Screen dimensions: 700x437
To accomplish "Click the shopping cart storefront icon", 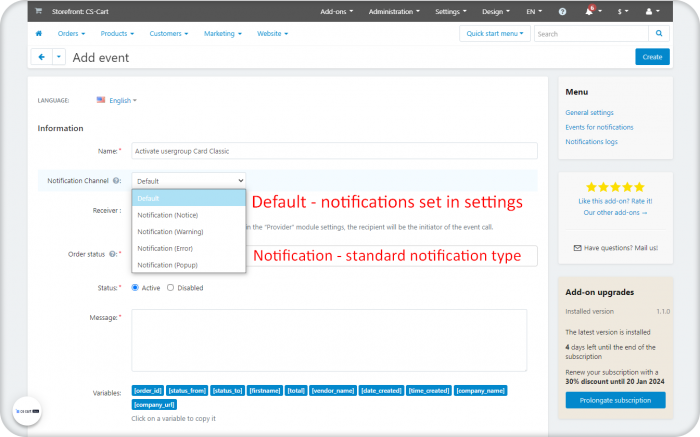I will click(39, 11).
